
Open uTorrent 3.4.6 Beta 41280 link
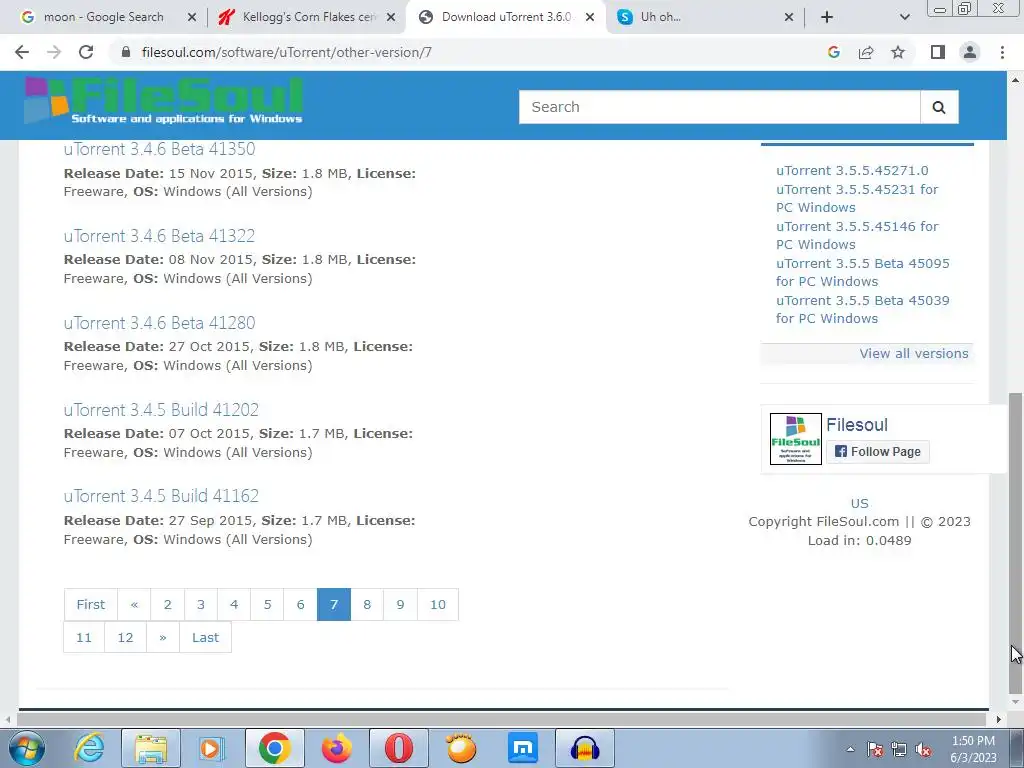coord(159,323)
